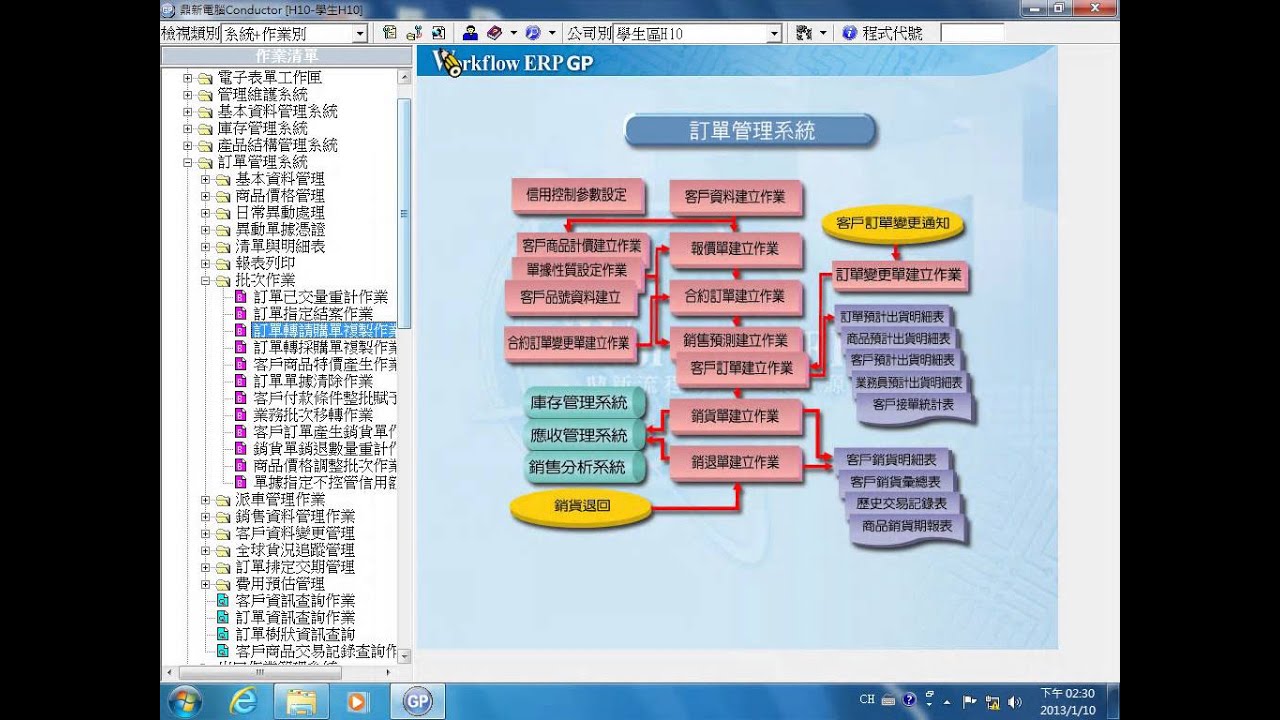This screenshot has width=1280, height=720.
Task: Click the 客戶資料建立作業 flowchart button
Action: tap(734, 197)
